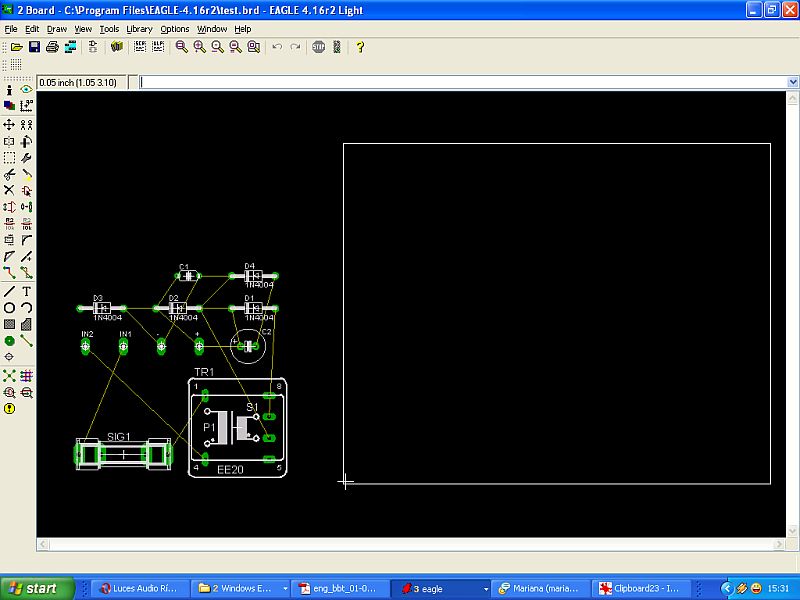Select the Circle tool
Screen dimensions: 800x600
tap(9, 308)
